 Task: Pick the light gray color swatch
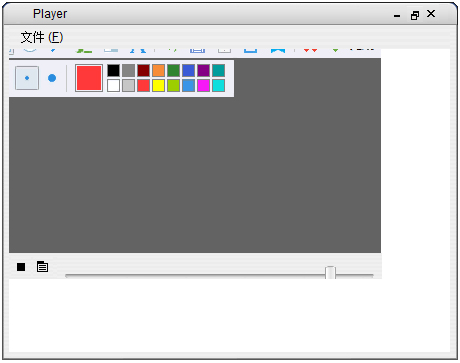128,85
